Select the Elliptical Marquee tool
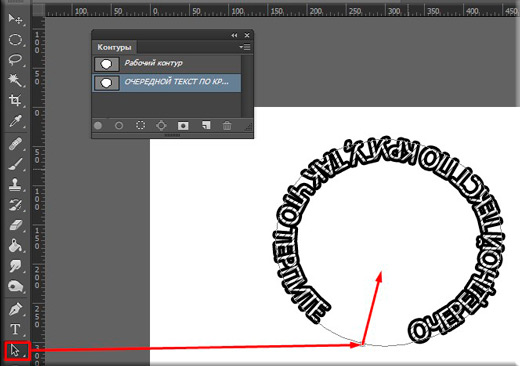This screenshot has height=366, width=520. tap(15, 40)
